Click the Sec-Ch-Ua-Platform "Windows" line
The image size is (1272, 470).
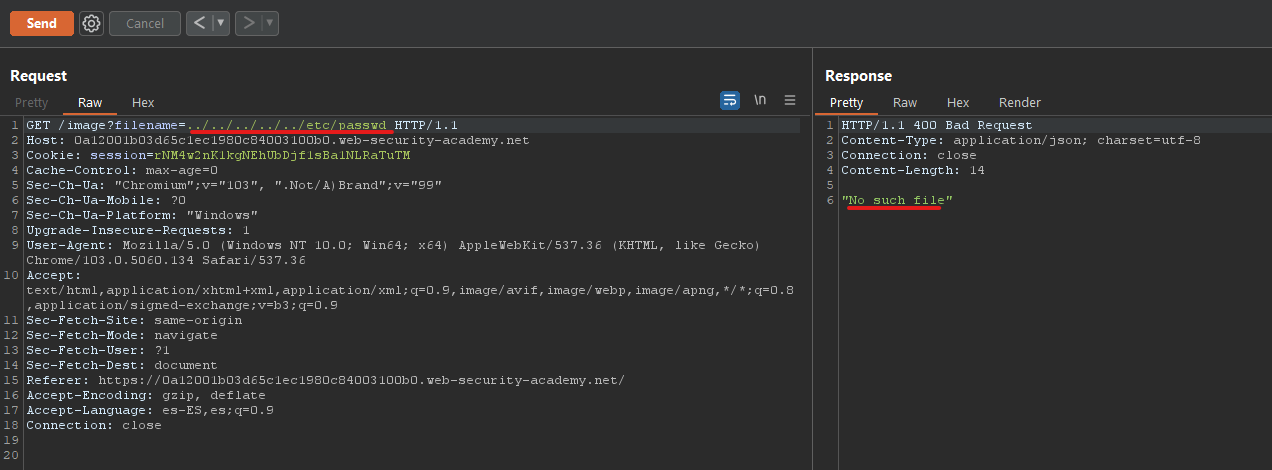142,215
